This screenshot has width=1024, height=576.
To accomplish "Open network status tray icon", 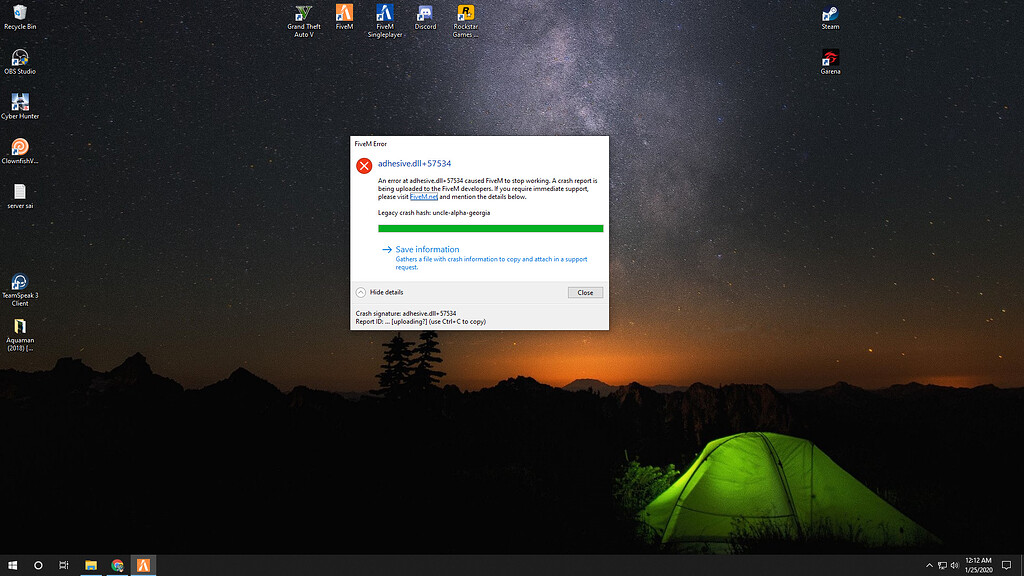I will (x=942, y=566).
